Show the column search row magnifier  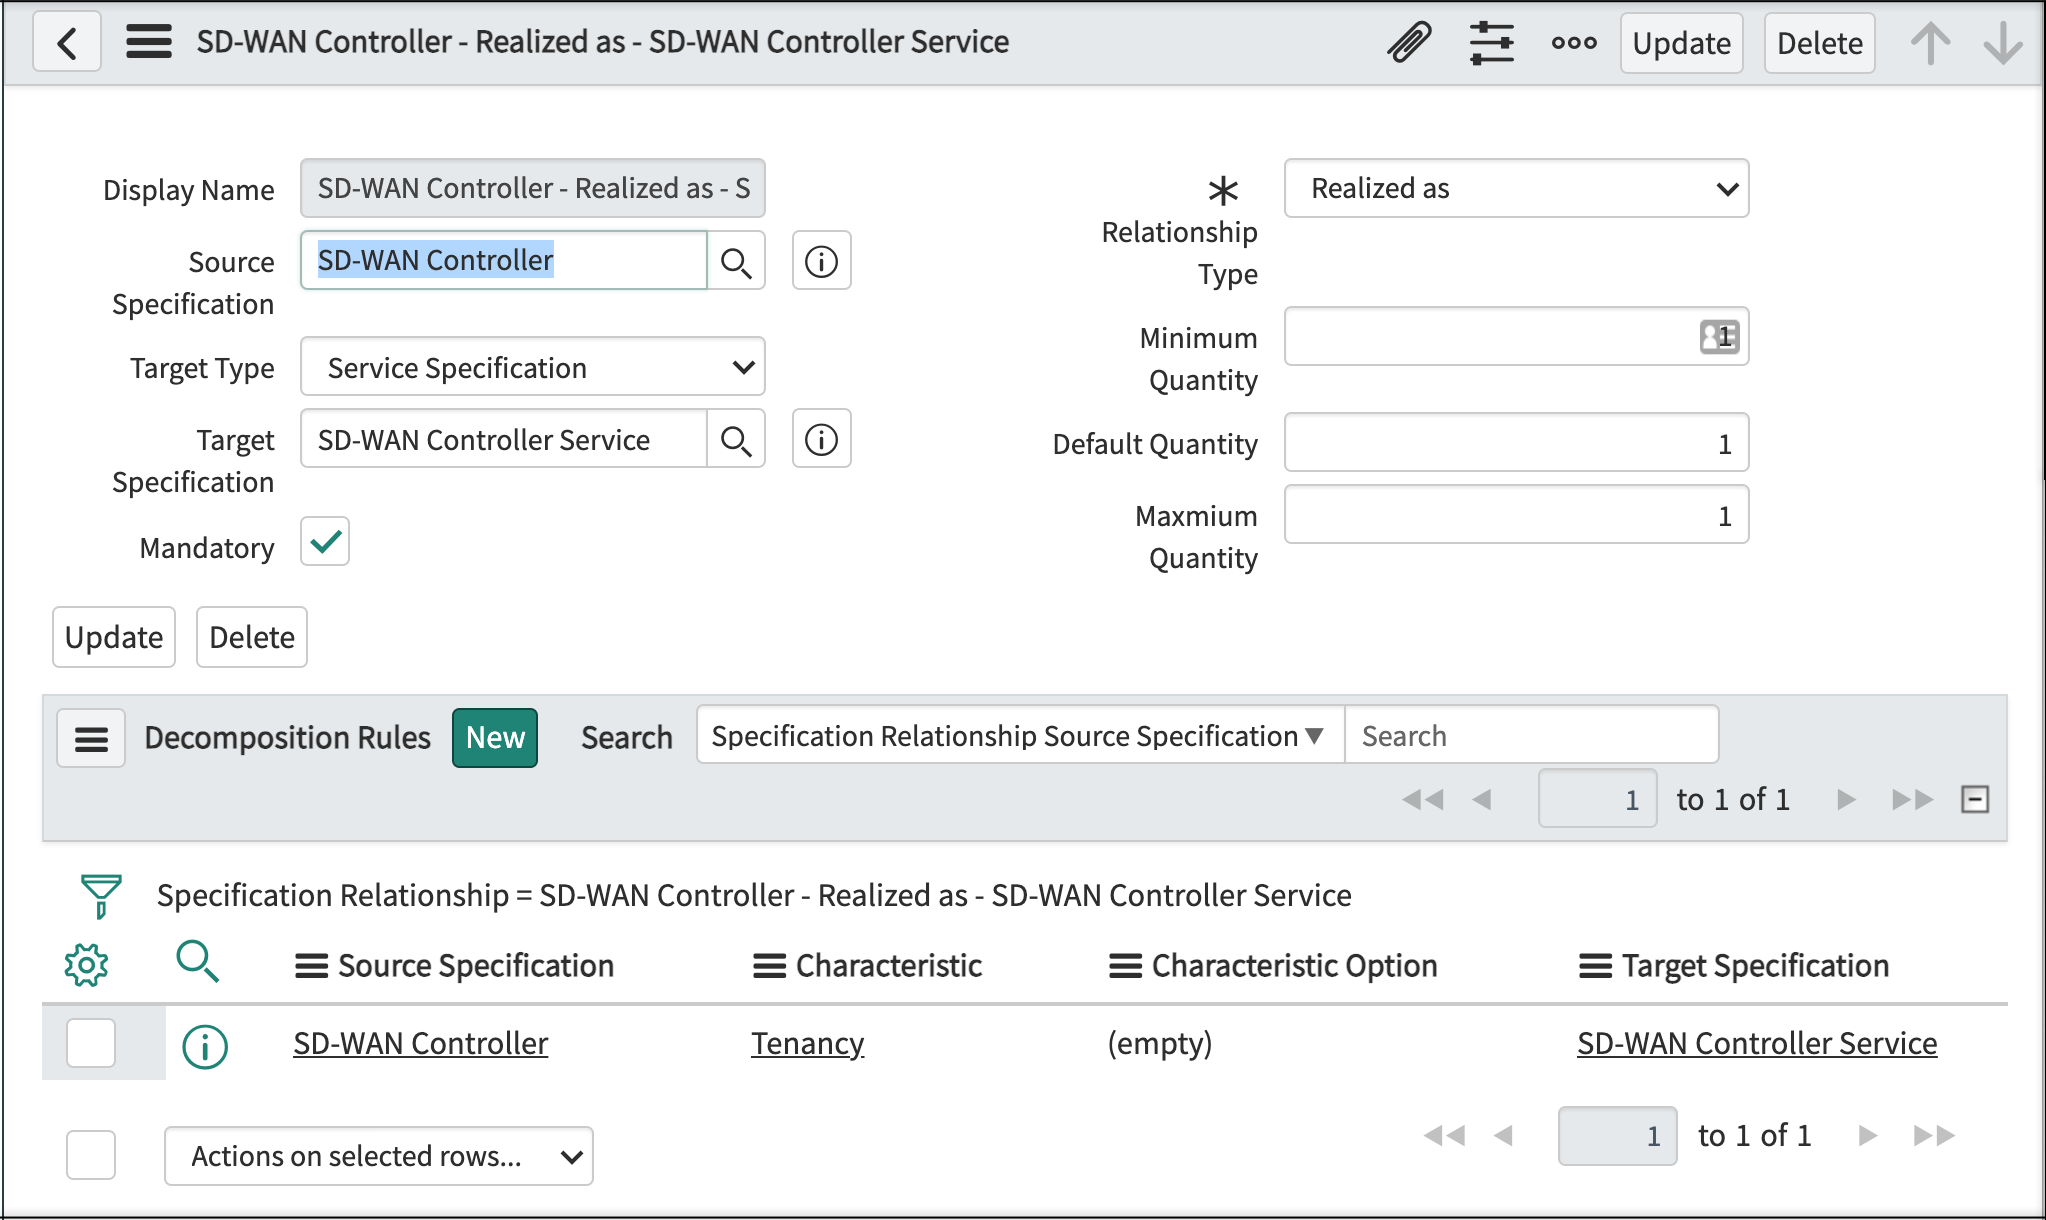coord(197,962)
